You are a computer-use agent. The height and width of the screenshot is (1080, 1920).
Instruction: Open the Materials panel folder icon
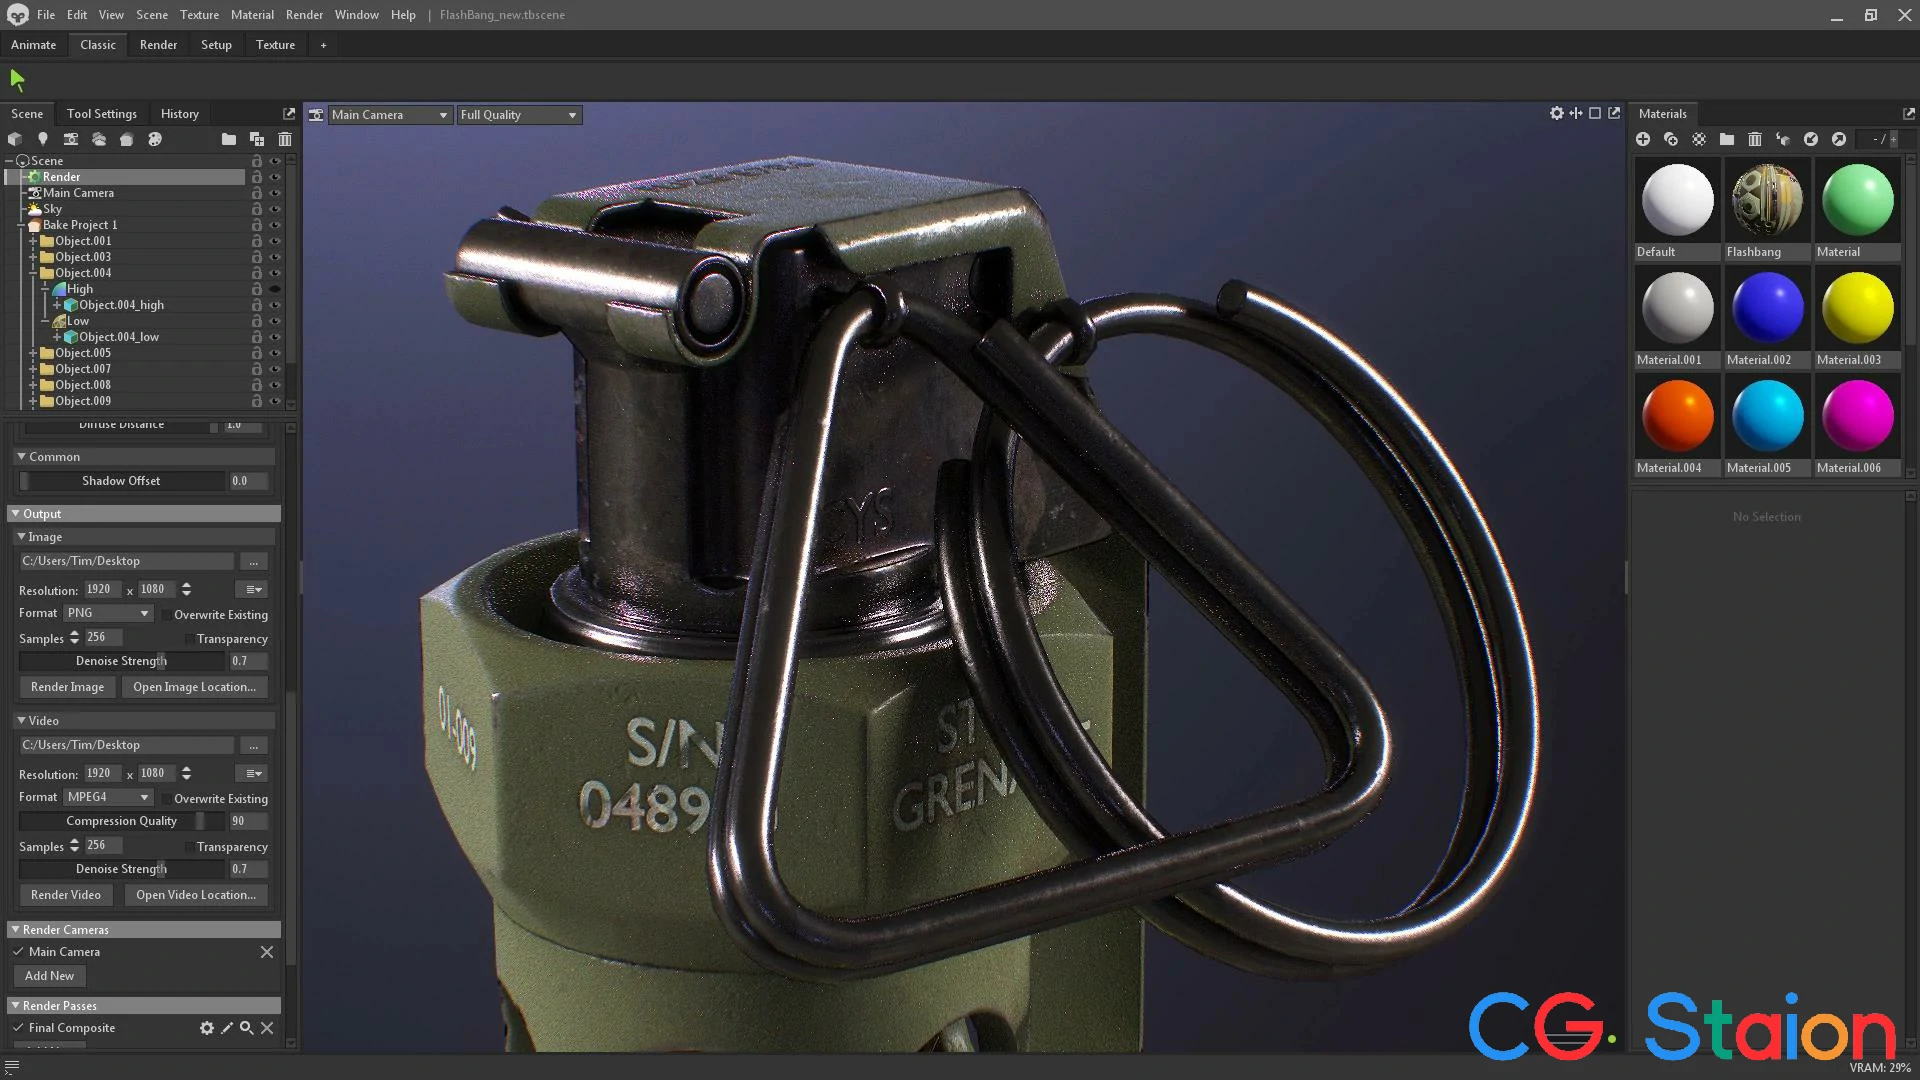pyautogui.click(x=1726, y=139)
